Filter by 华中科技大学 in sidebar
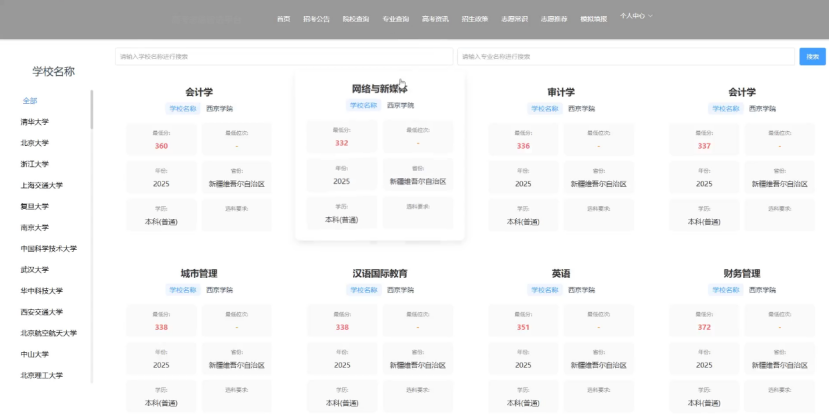The image size is (829, 415). click(x=41, y=291)
